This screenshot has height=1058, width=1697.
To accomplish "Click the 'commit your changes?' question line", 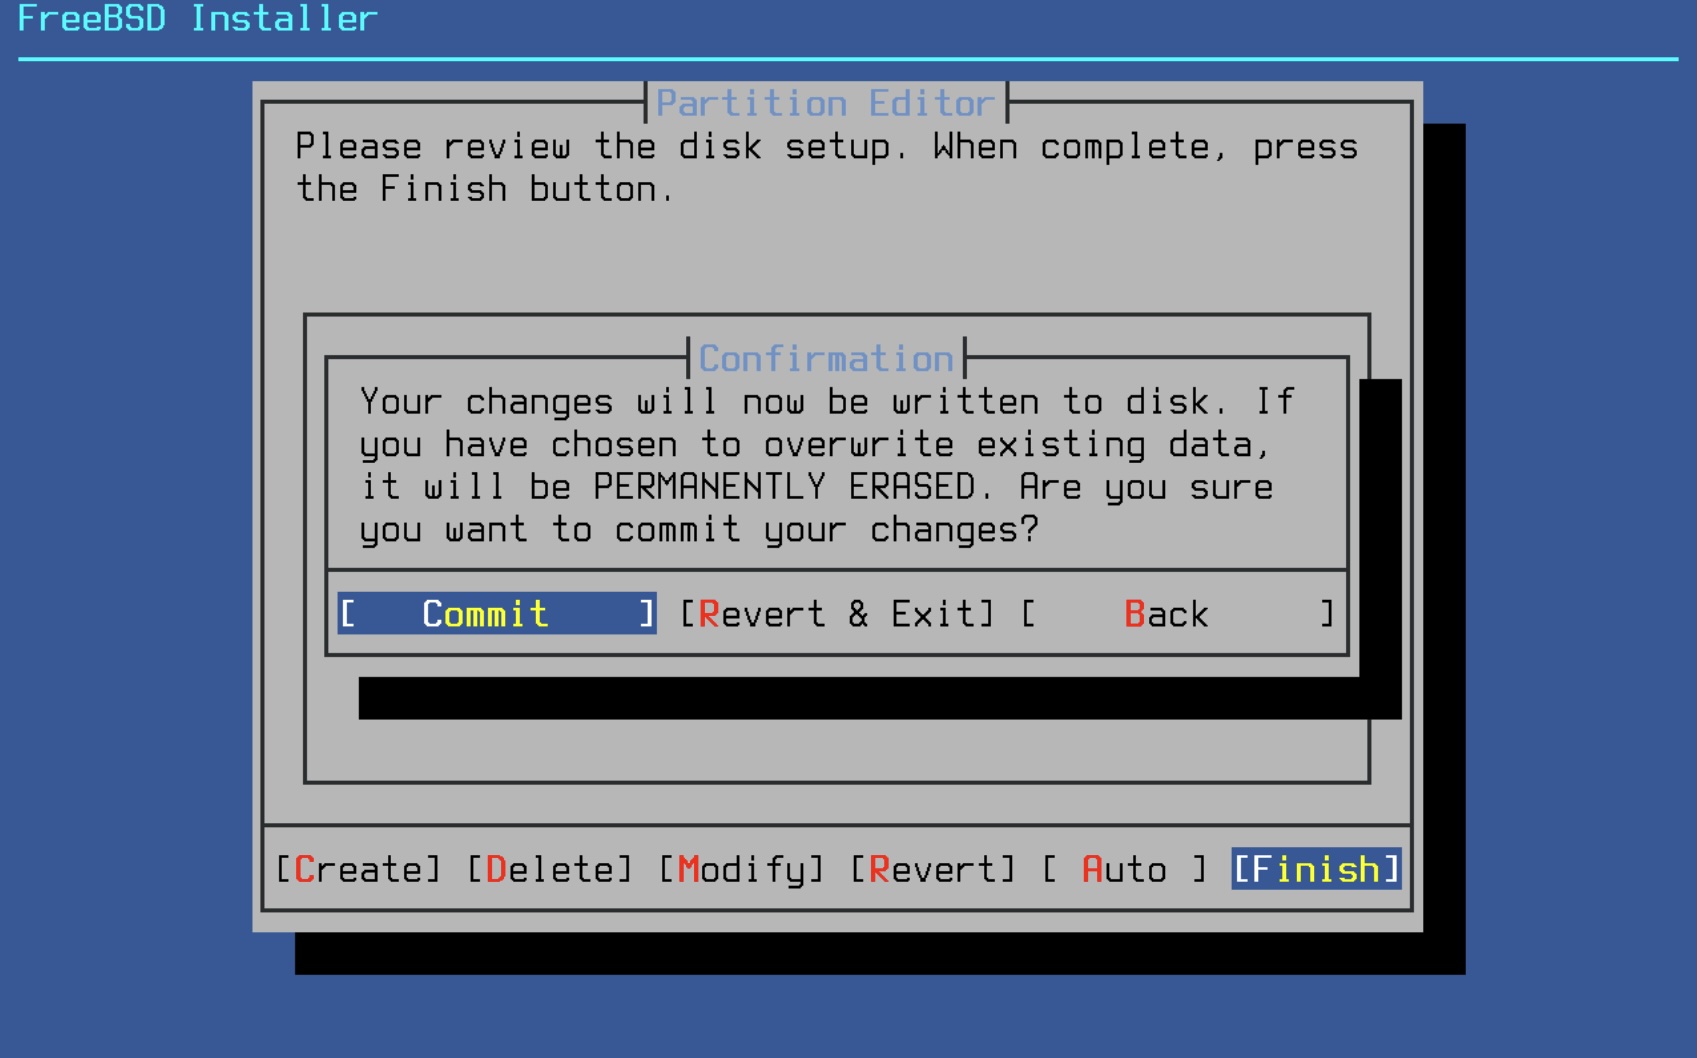I will pyautogui.click(x=827, y=529).
